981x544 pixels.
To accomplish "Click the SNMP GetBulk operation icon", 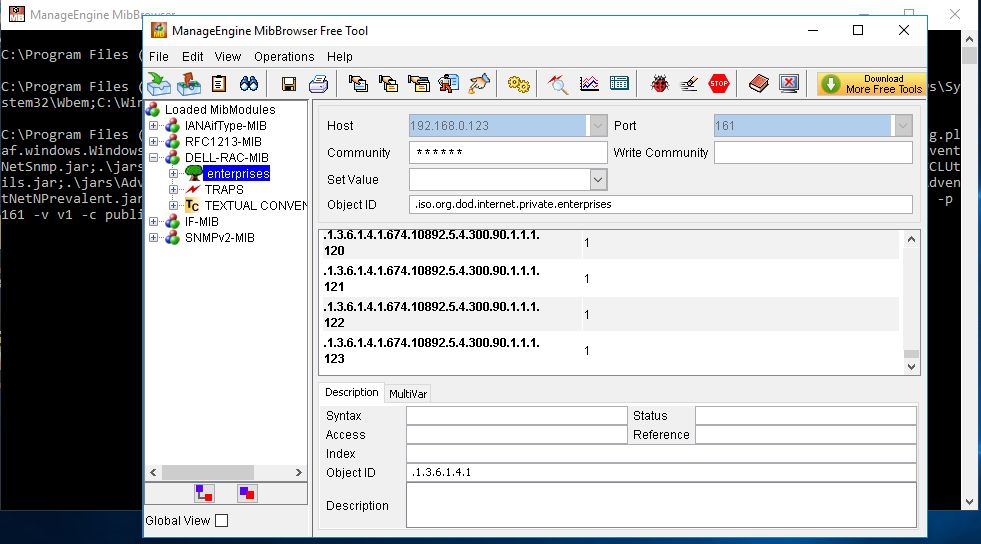I will pyautogui.click(x=419, y=83).
